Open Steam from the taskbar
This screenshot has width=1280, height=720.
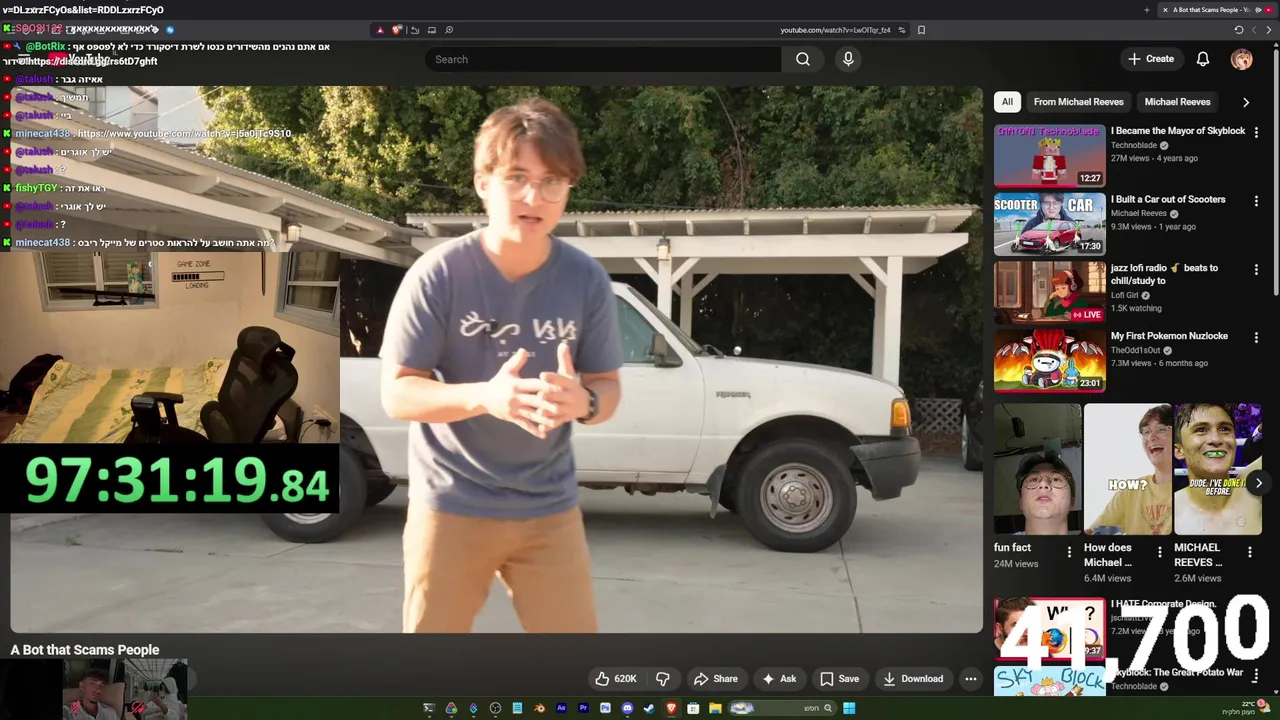pyautogui.click(x=649, y=708)
